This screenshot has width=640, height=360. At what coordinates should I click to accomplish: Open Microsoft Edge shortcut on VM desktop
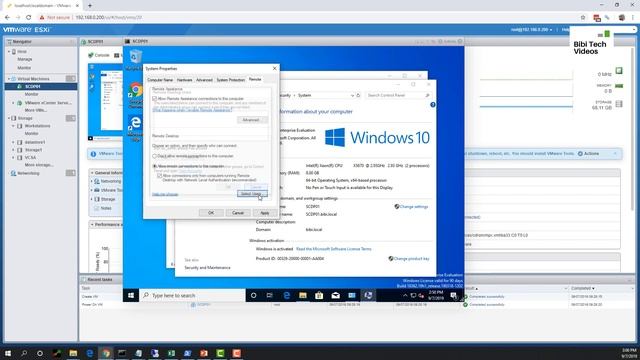pos(135,122)
